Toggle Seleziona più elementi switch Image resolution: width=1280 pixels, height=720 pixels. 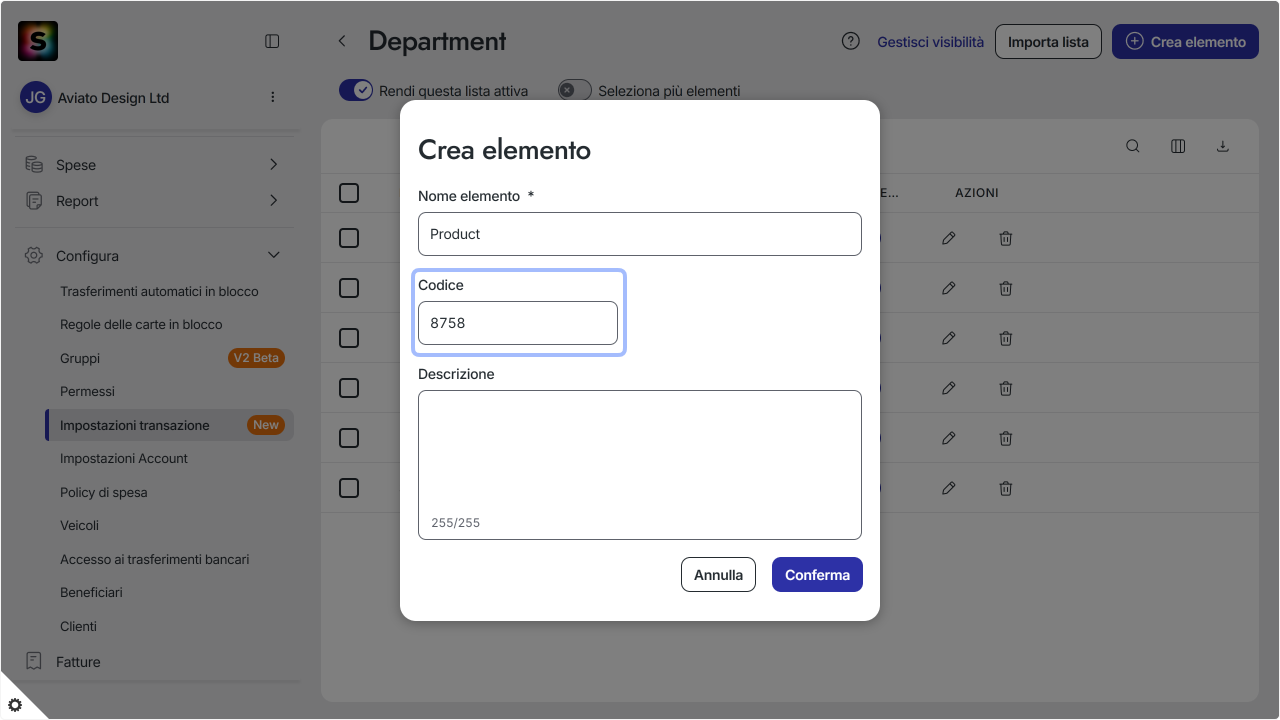575,90
